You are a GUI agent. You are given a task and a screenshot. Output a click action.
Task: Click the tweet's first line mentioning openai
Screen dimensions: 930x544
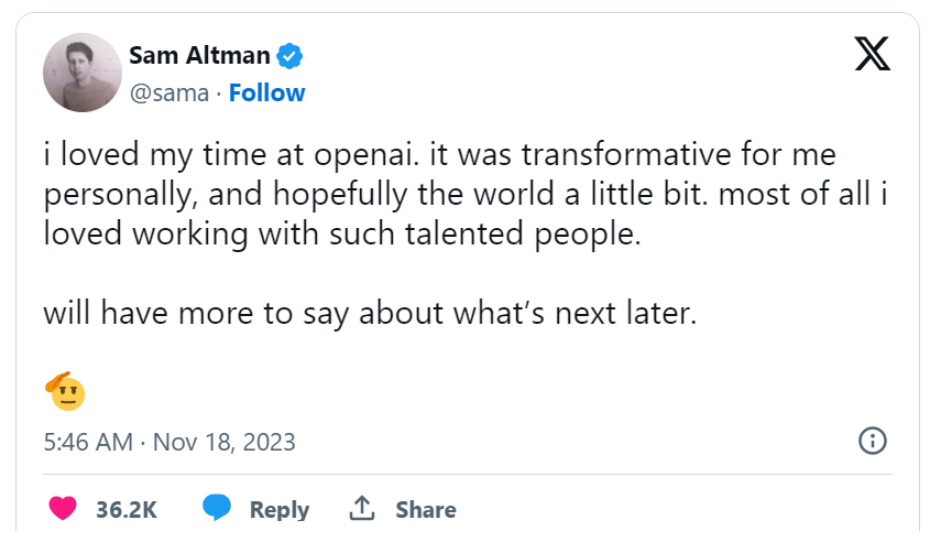[x=438, y=156]
